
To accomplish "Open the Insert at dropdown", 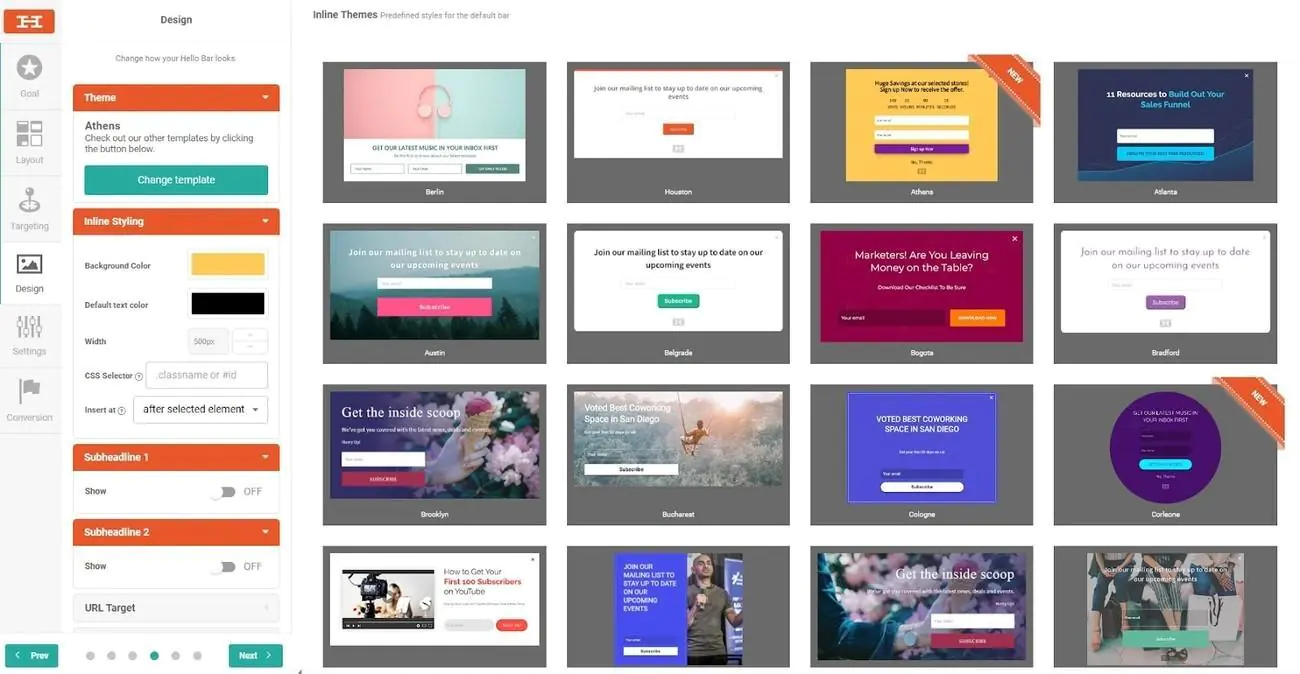I will click(200, 409).
